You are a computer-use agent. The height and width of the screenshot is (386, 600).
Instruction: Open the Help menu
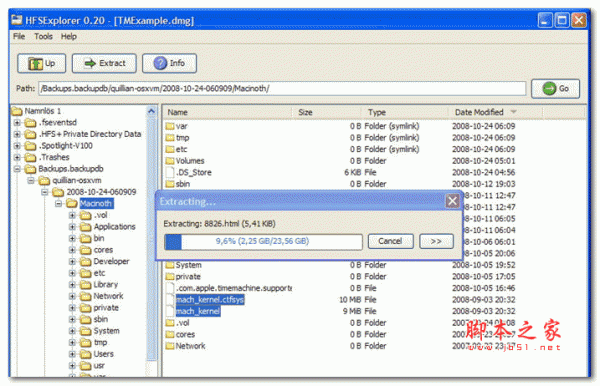click(x=69, y=36)
